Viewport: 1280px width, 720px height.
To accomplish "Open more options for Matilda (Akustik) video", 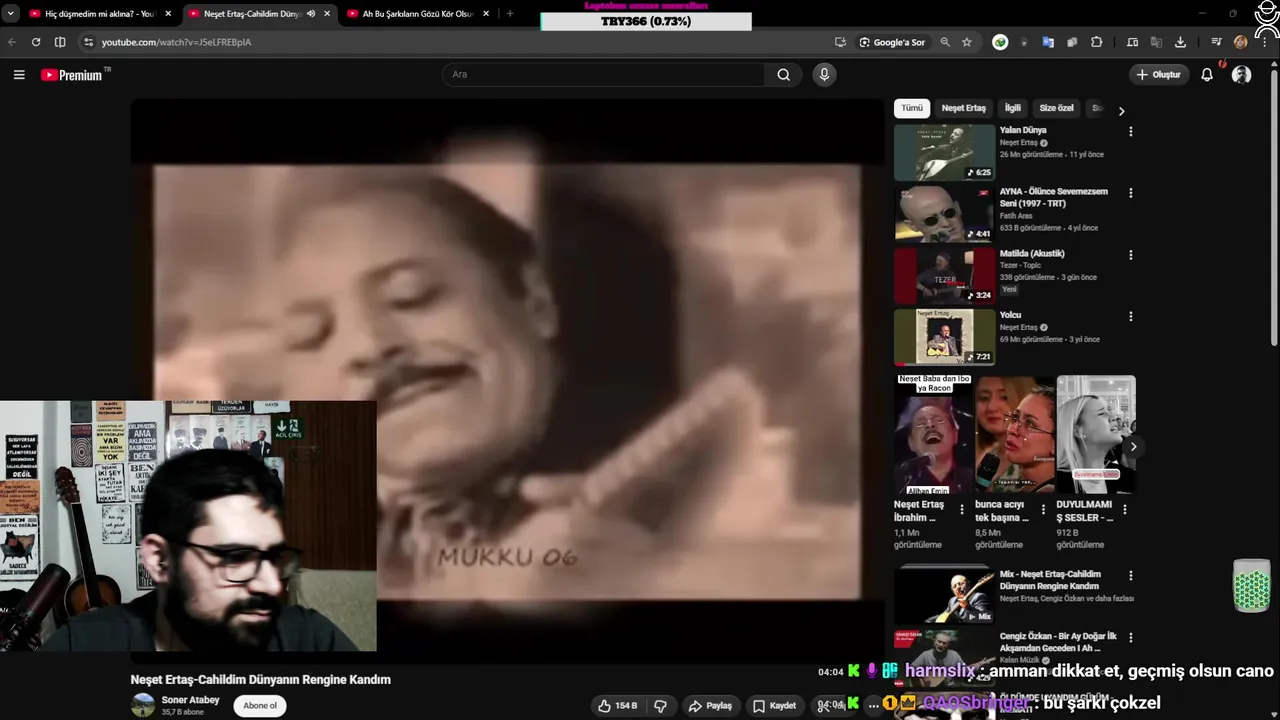I will 1131,255.
